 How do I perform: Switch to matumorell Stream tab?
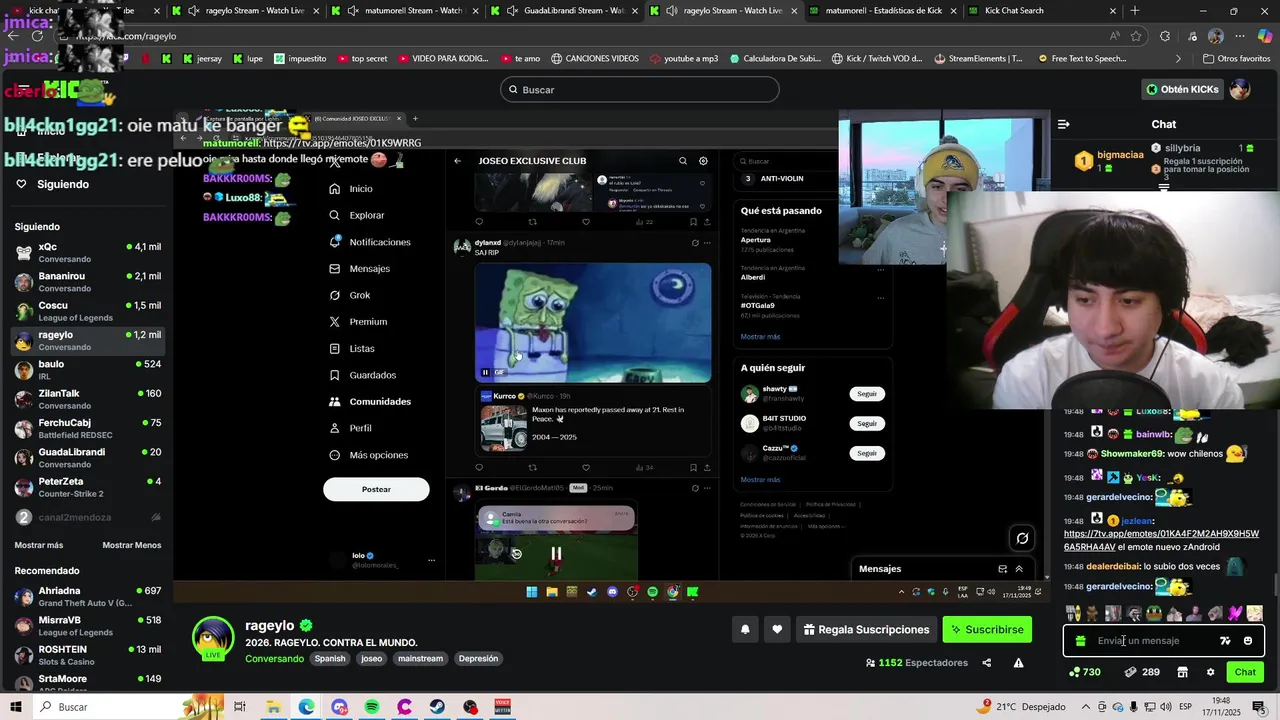405,11
